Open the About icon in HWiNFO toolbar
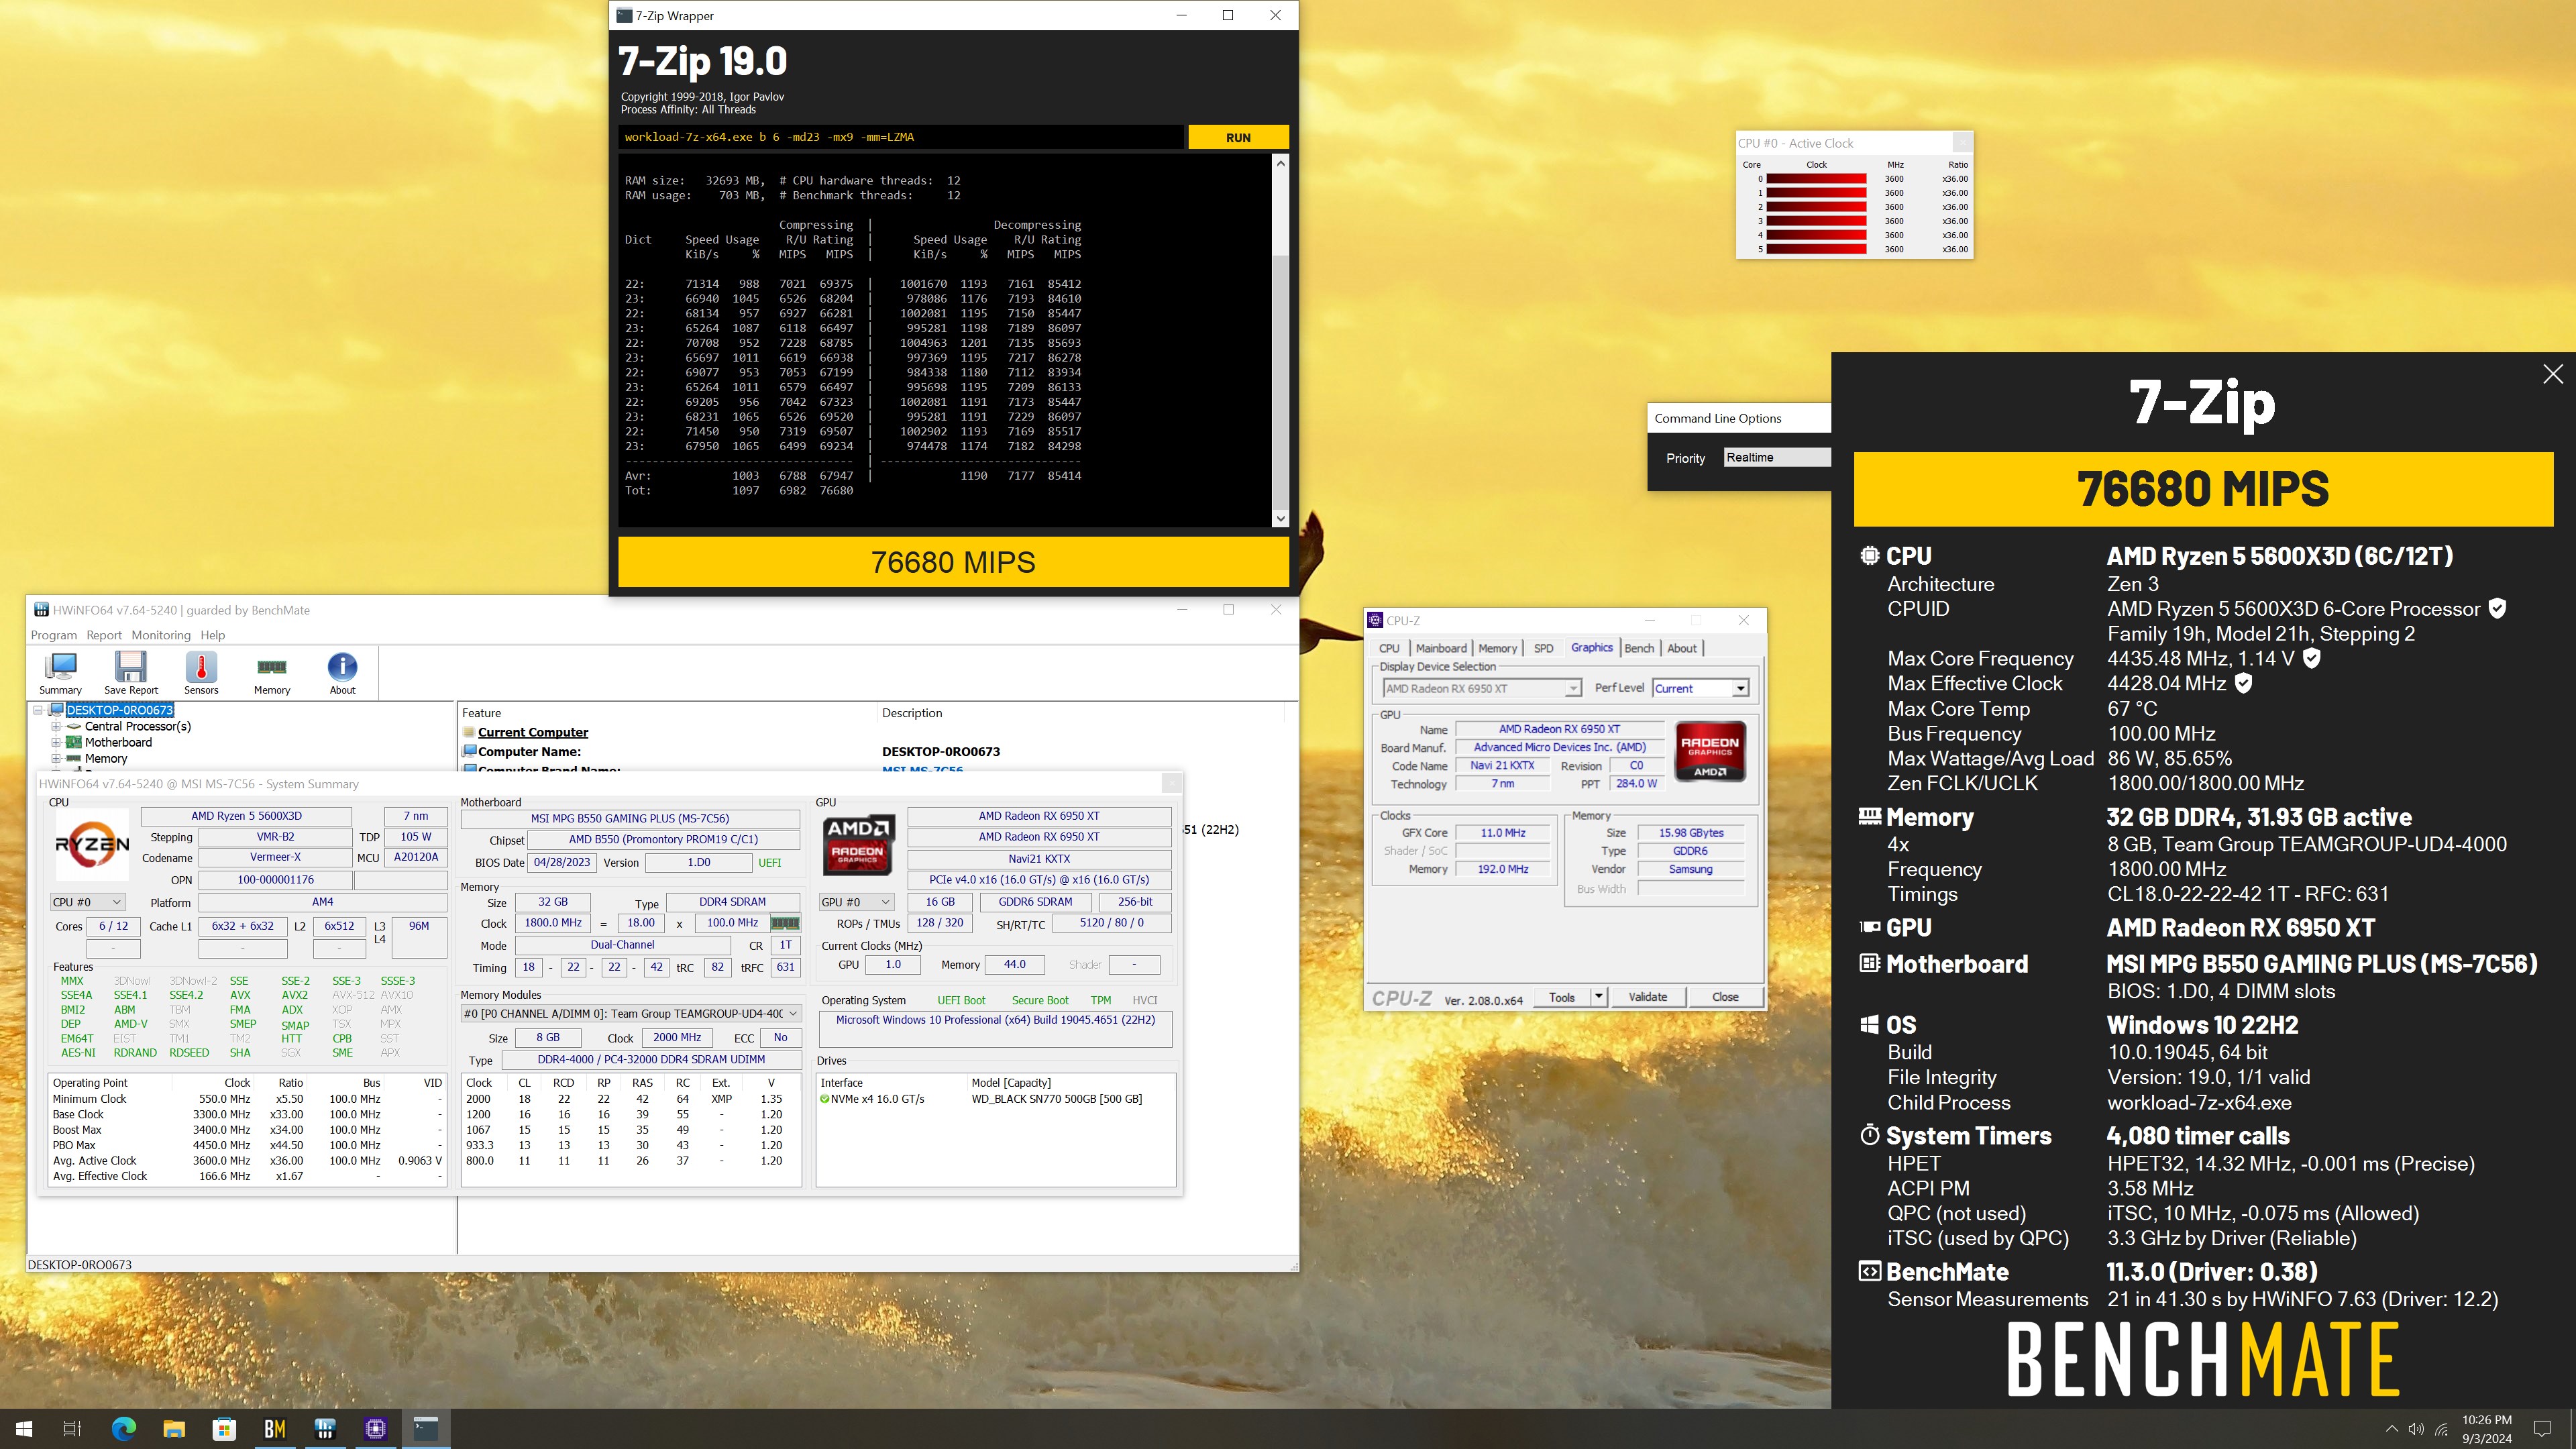Viewport: 2576px width, 1449px height. (x=342, y=672)
